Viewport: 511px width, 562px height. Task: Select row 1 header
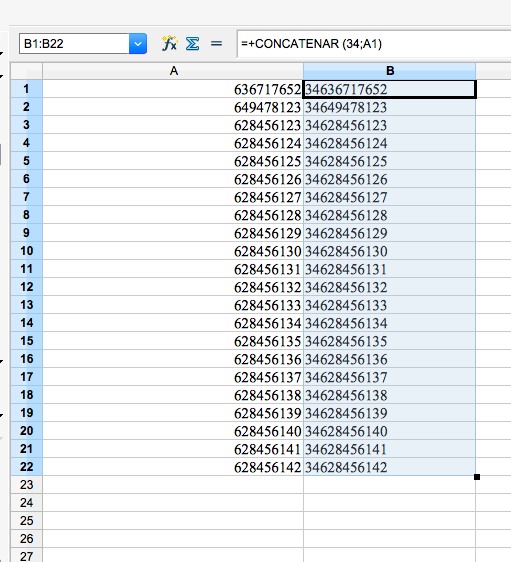[27, 89]
